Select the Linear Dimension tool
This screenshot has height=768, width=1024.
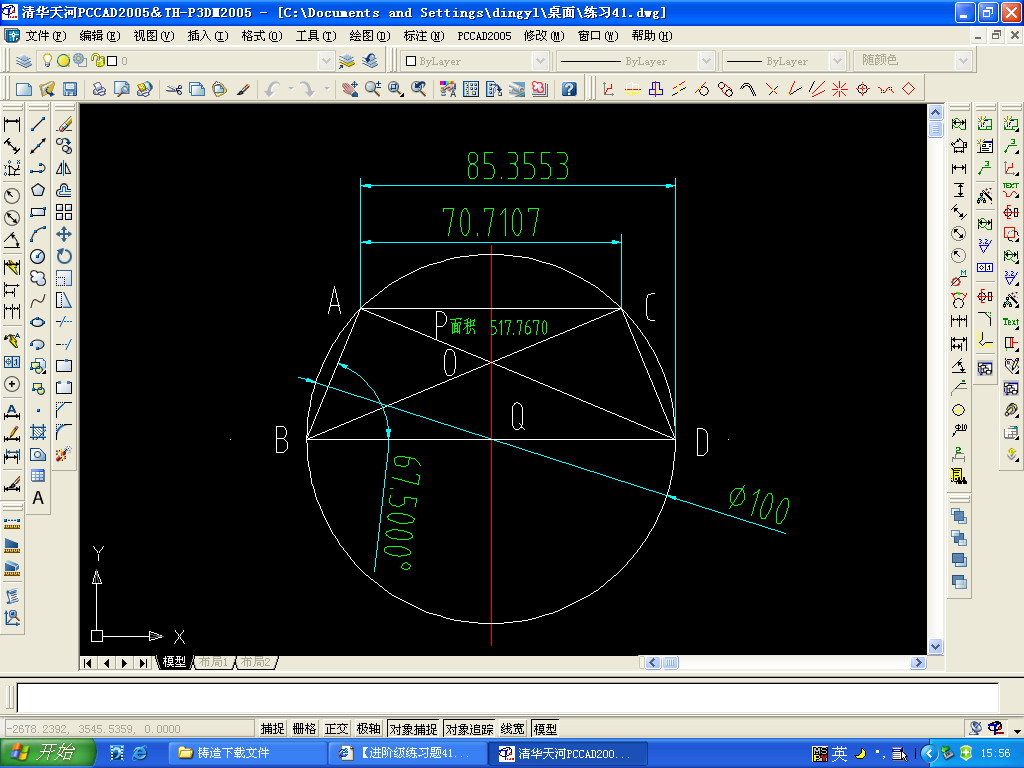[x=12, y=124]
